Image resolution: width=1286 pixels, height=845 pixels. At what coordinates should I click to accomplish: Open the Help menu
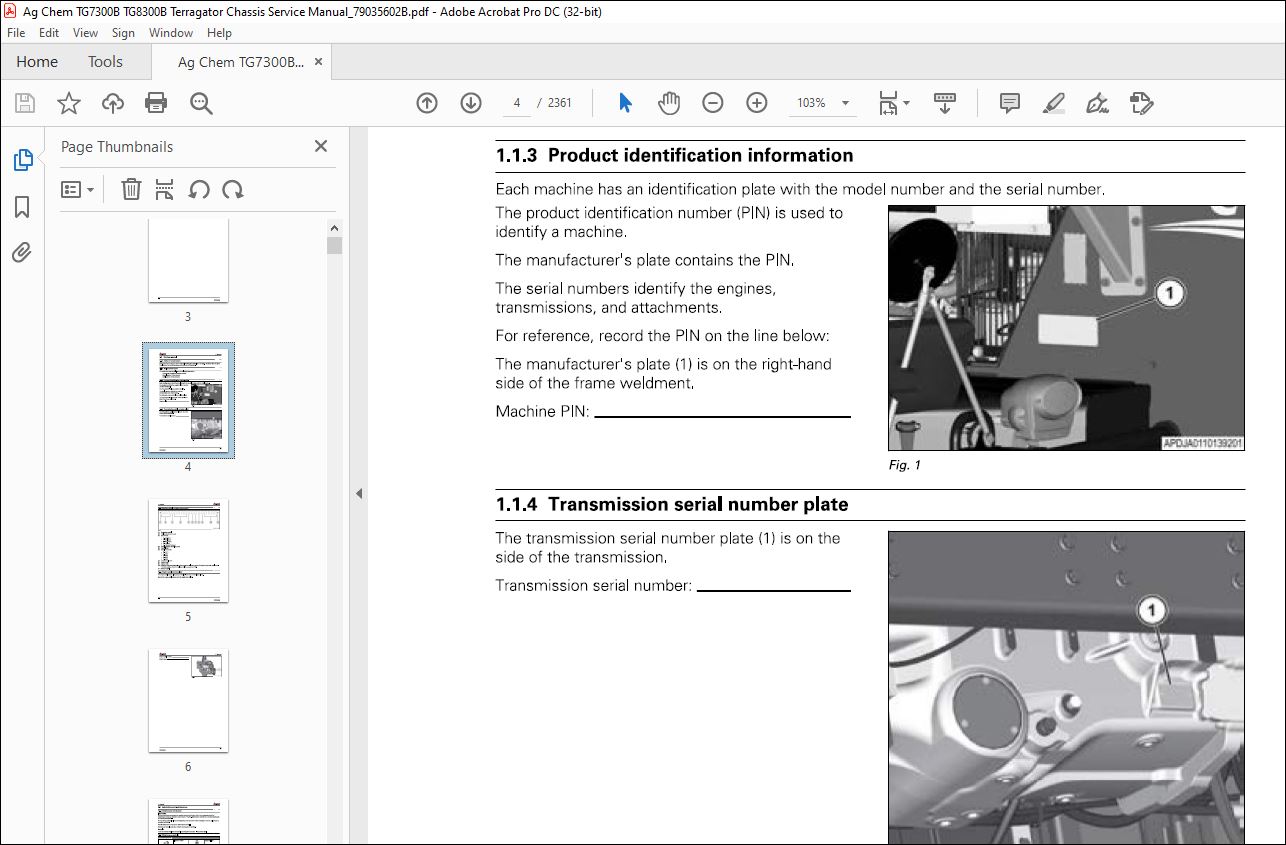click(x=219, y=33)
